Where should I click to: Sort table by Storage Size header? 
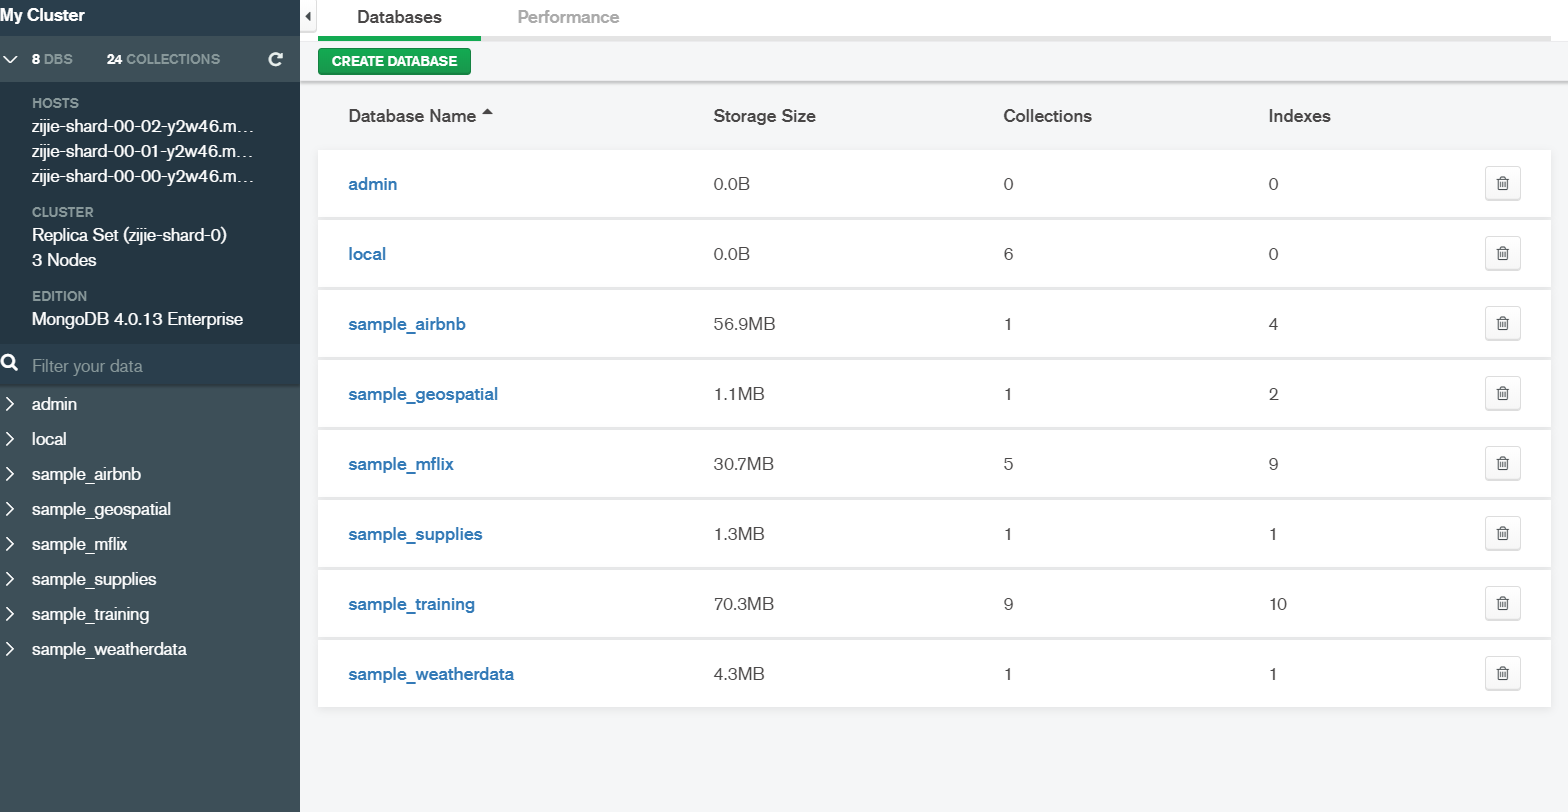pos(764,116)
